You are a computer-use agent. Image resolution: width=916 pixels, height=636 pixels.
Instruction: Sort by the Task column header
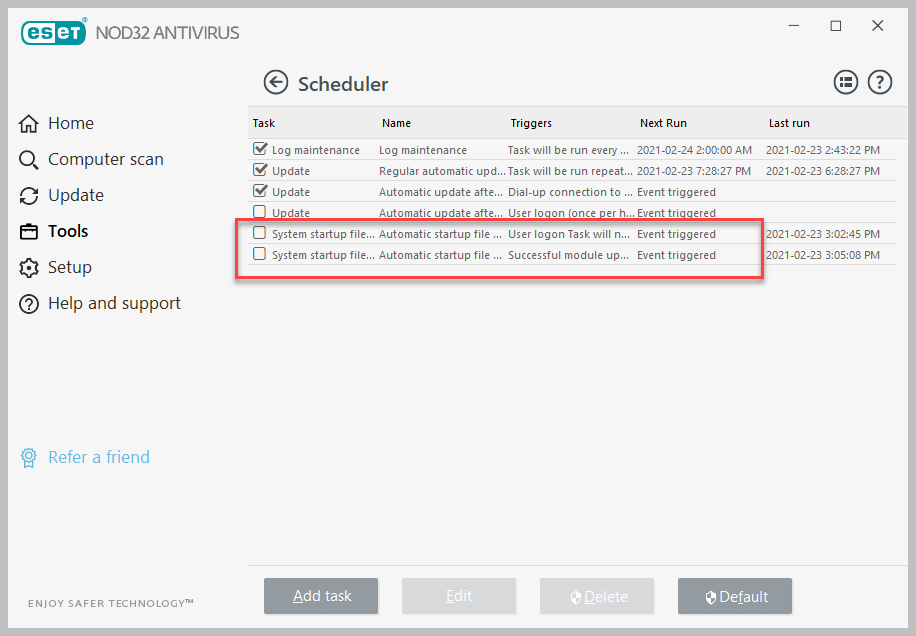(x=264, y=123)
